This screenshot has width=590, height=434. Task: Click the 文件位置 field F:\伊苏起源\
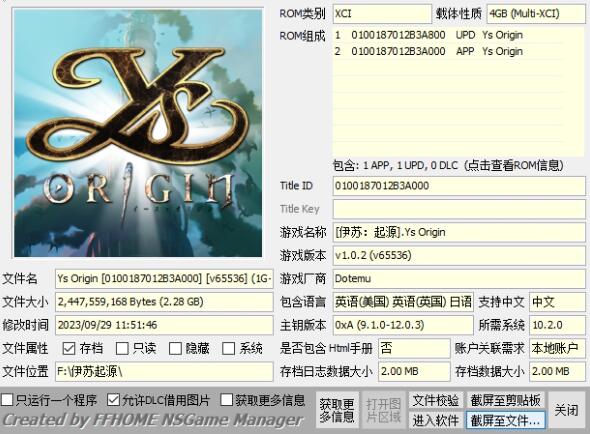tap(164, 372)
